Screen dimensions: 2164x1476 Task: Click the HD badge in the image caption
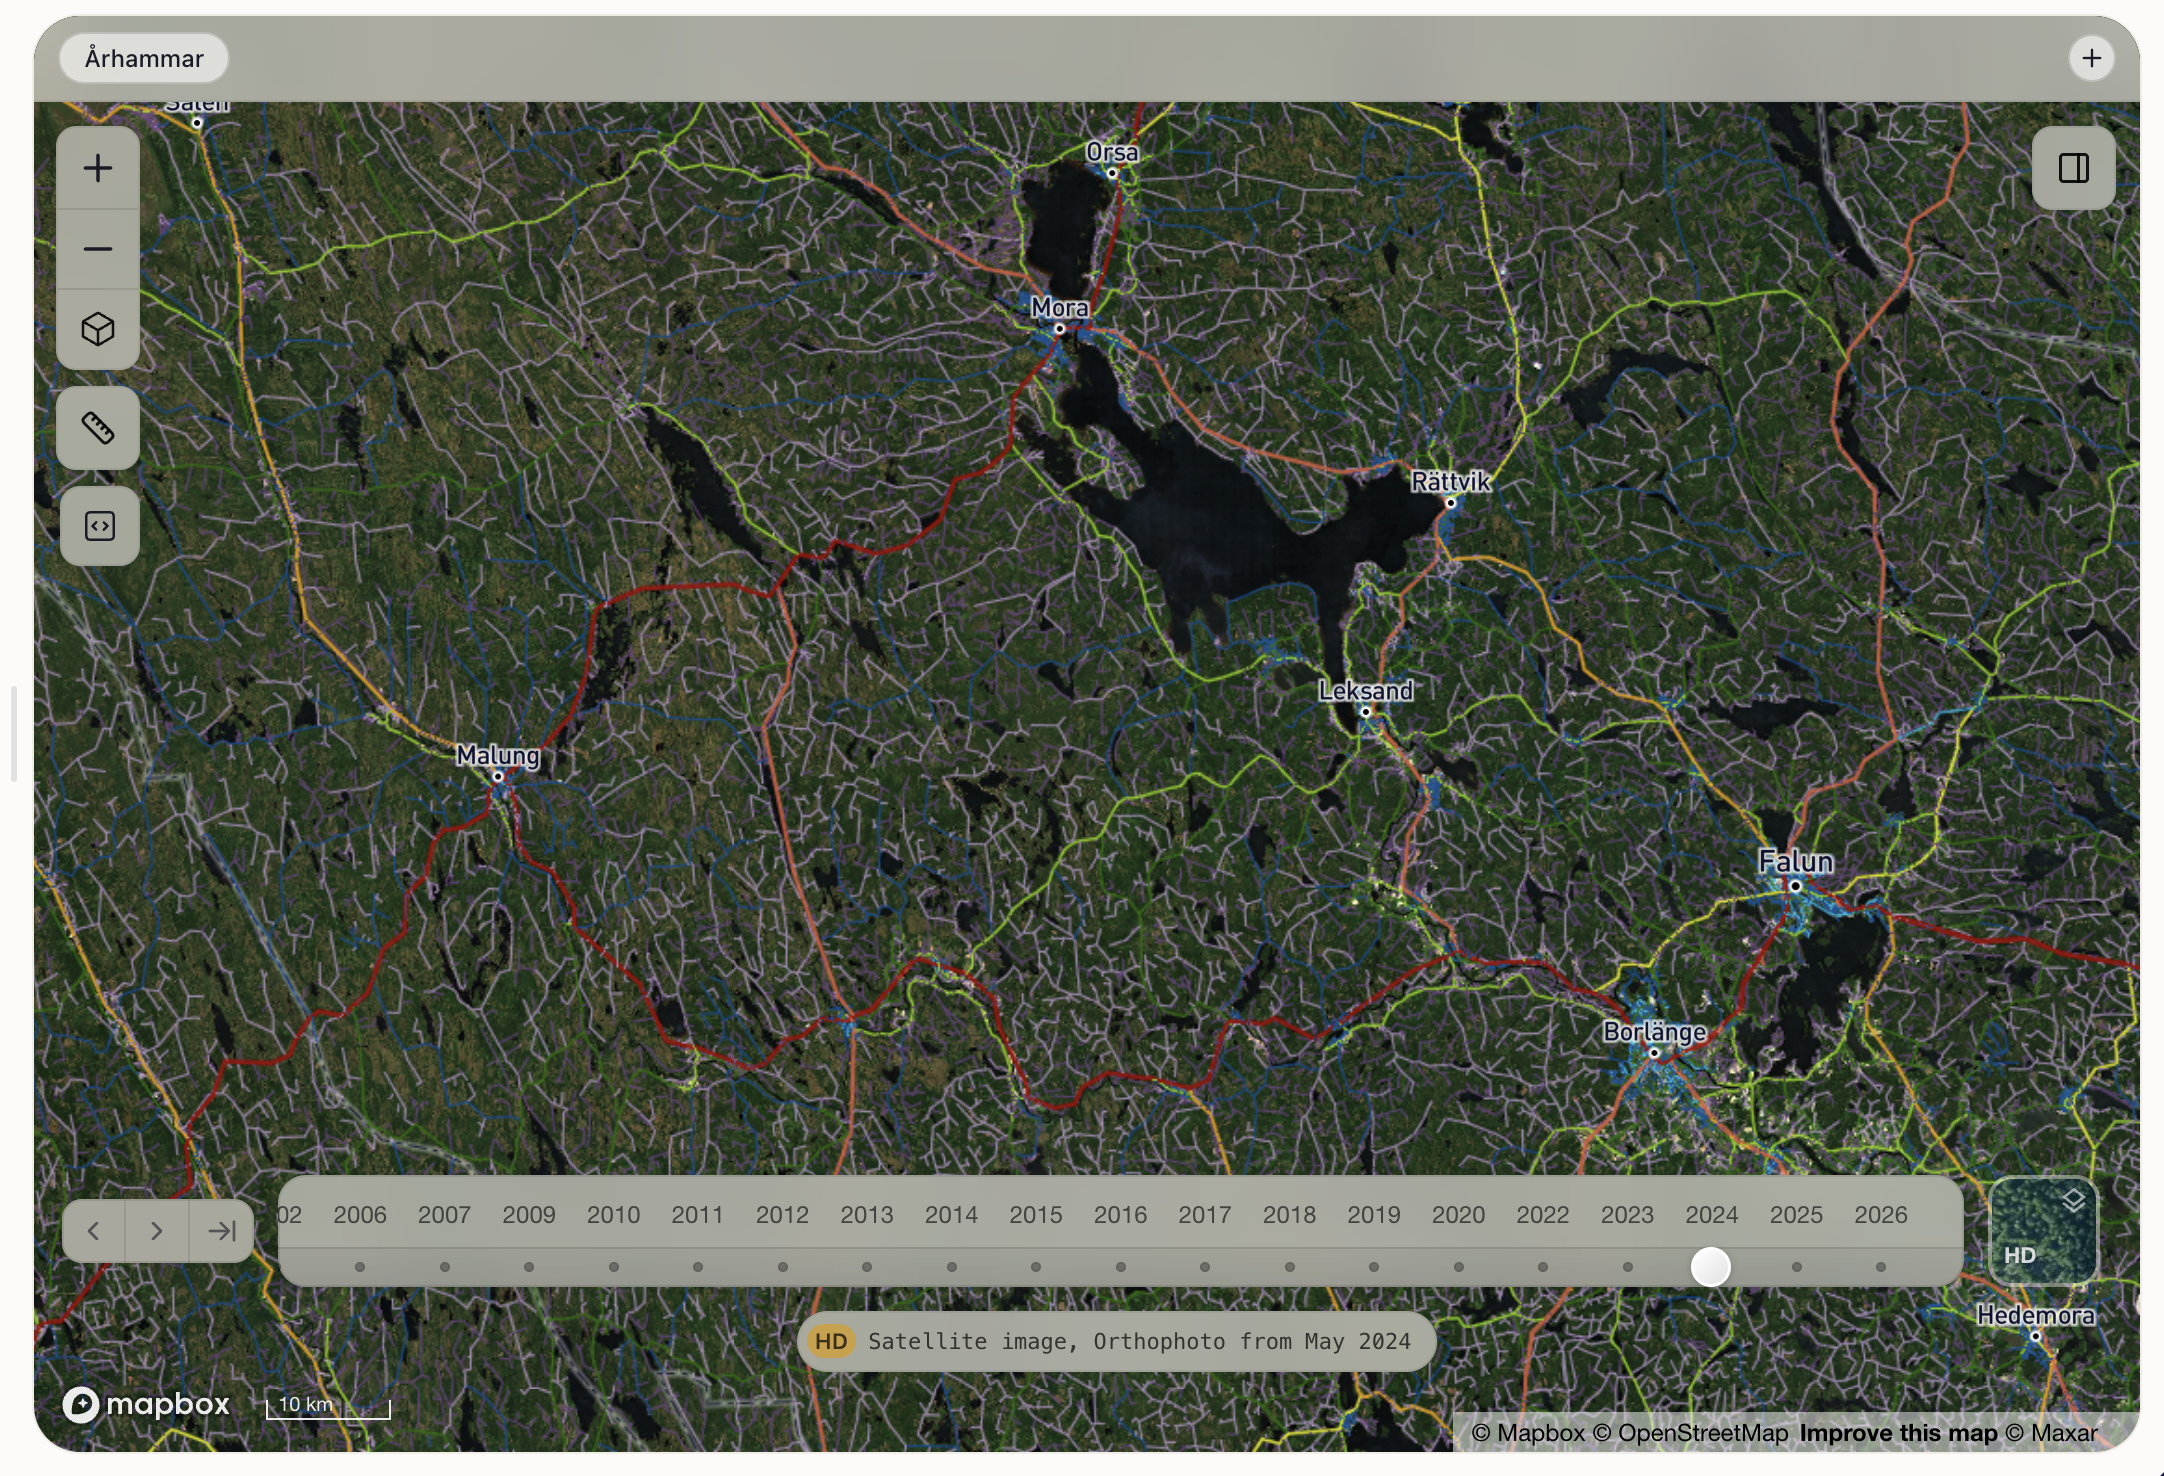point(831,1341)
